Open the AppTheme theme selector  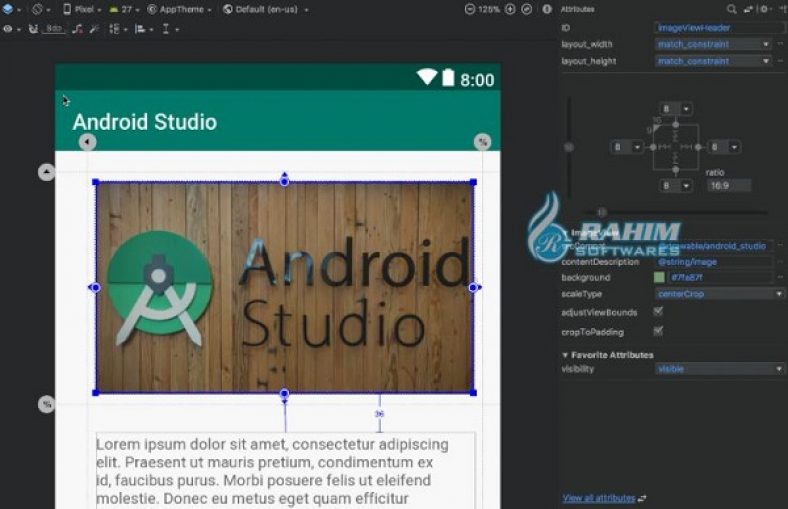click(x=178, y=9)
